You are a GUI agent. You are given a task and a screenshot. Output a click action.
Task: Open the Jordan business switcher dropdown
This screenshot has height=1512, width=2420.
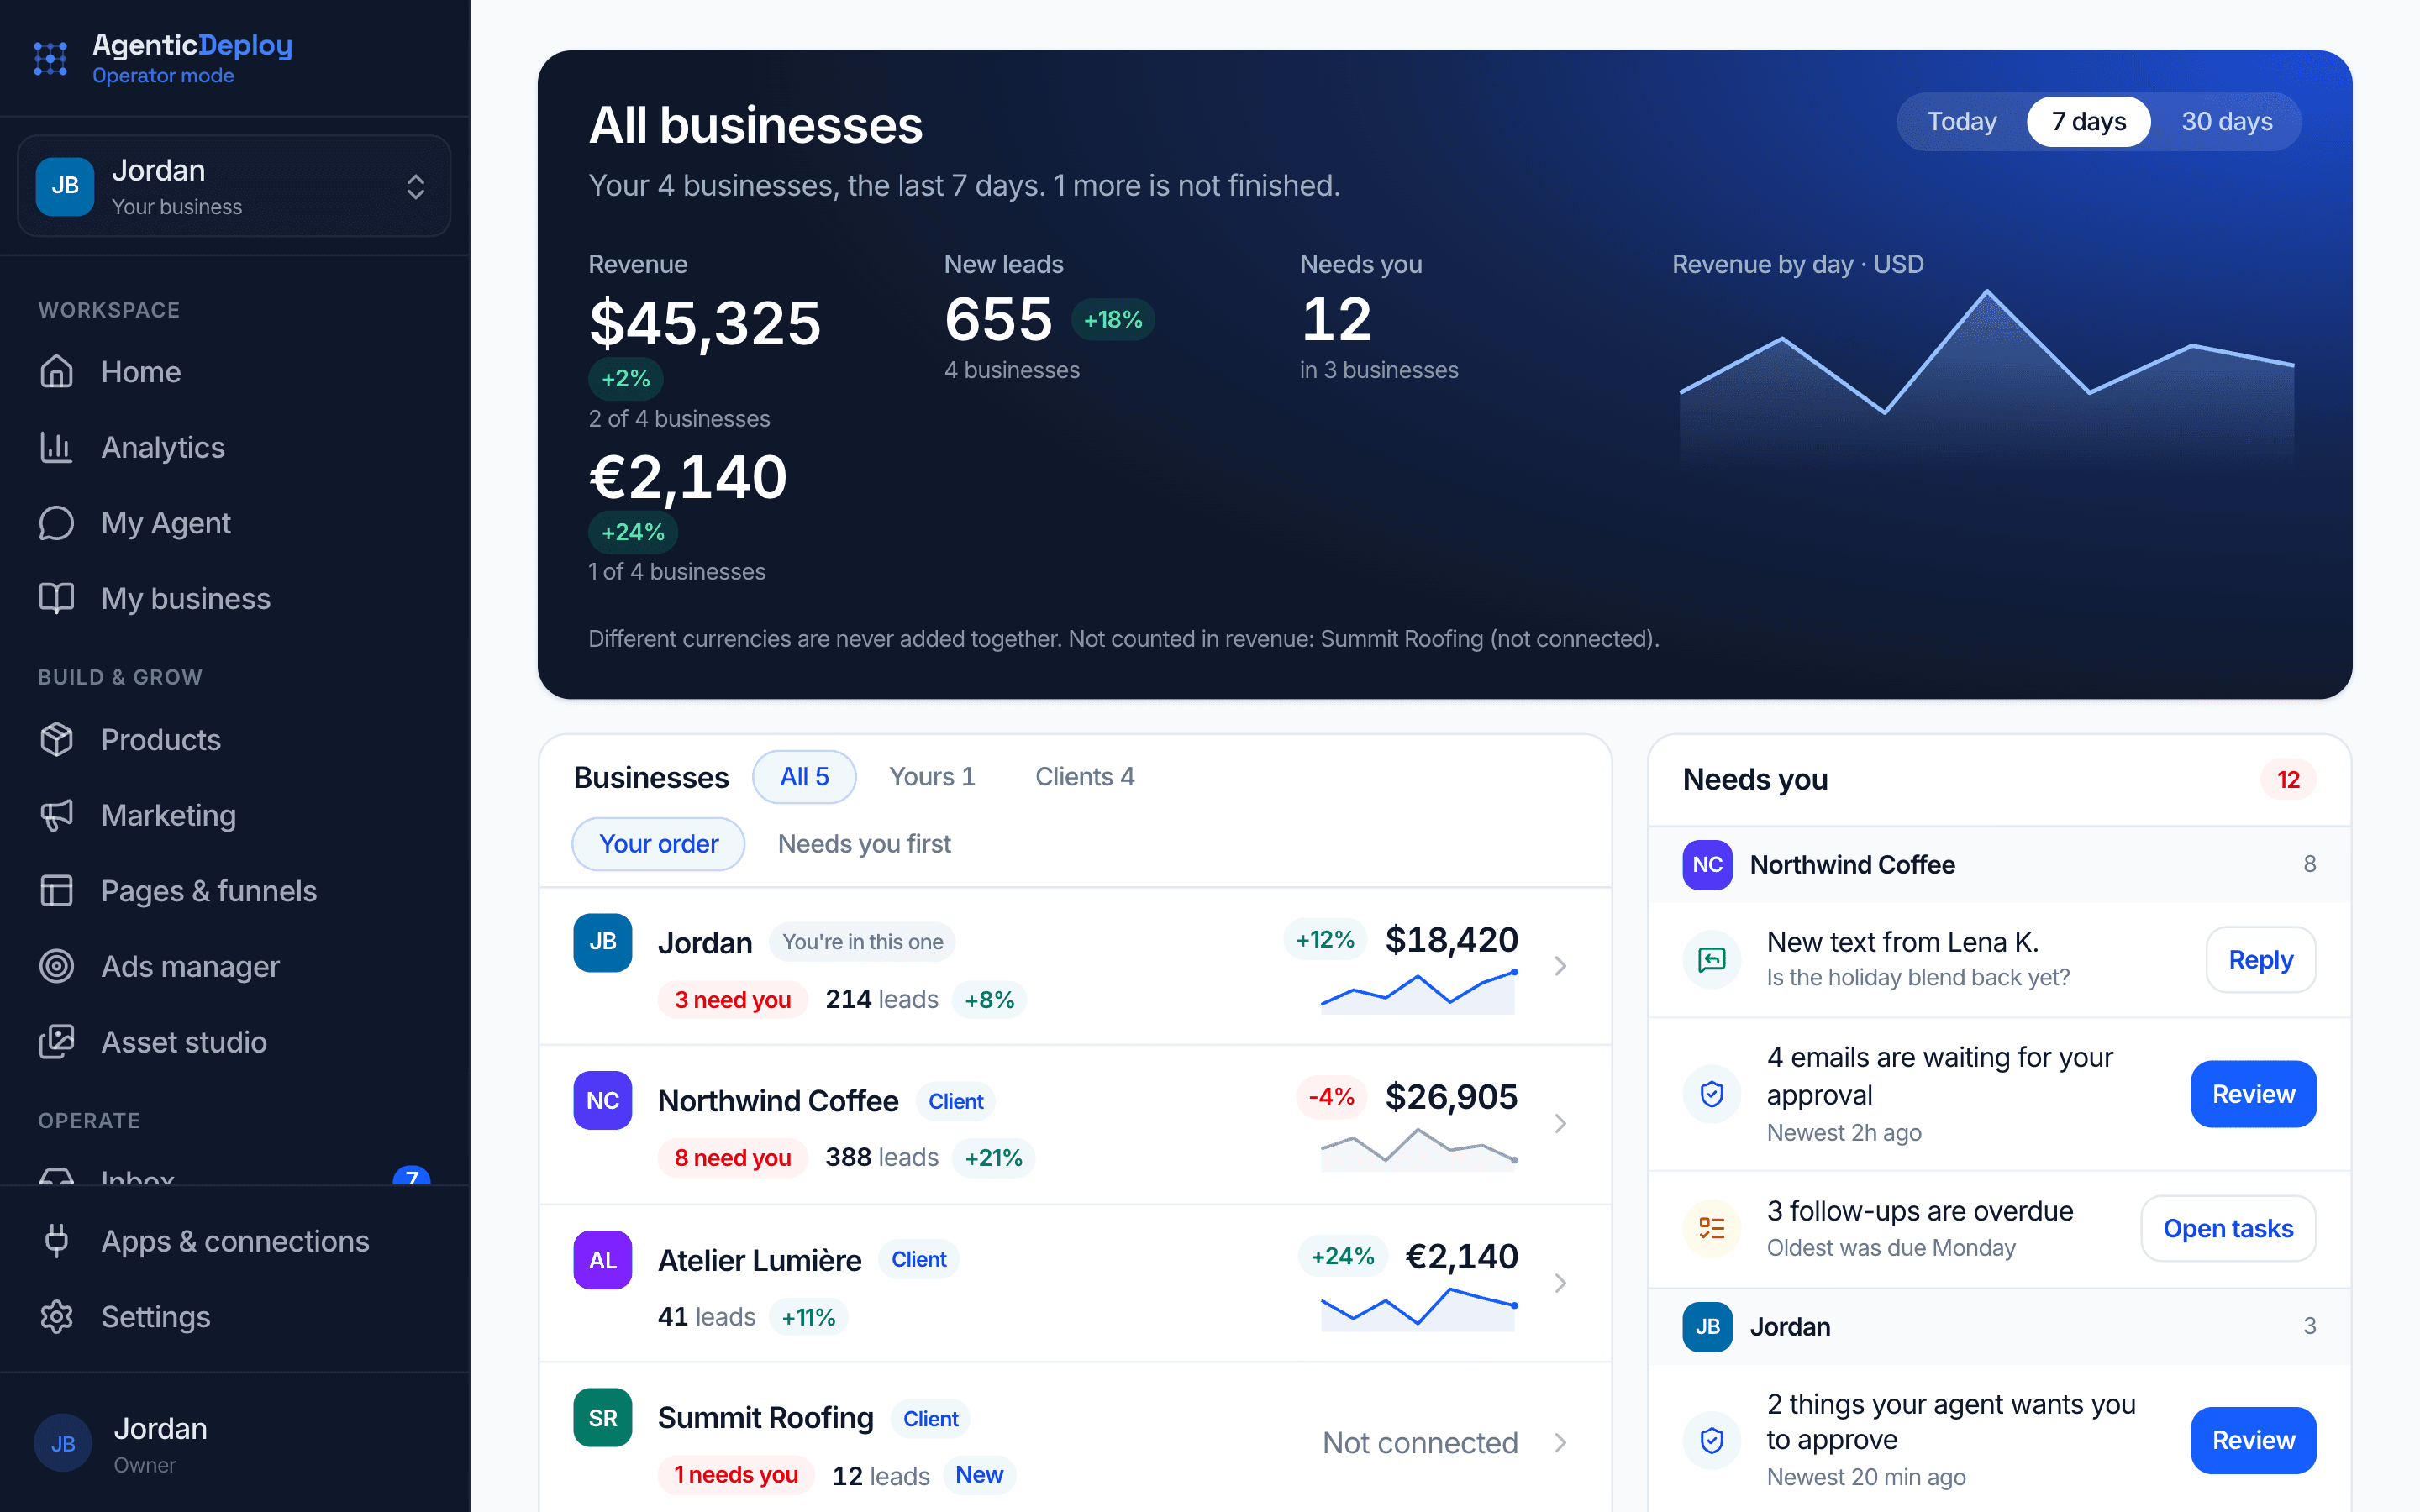click(x=234, y=186)
